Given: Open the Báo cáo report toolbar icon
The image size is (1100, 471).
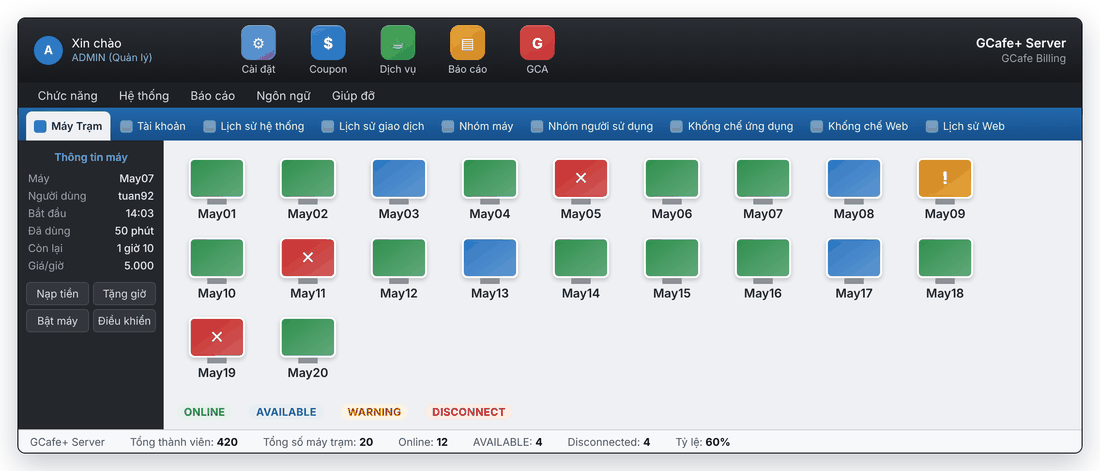Looking at the screenshot, I should pos(467,43).
